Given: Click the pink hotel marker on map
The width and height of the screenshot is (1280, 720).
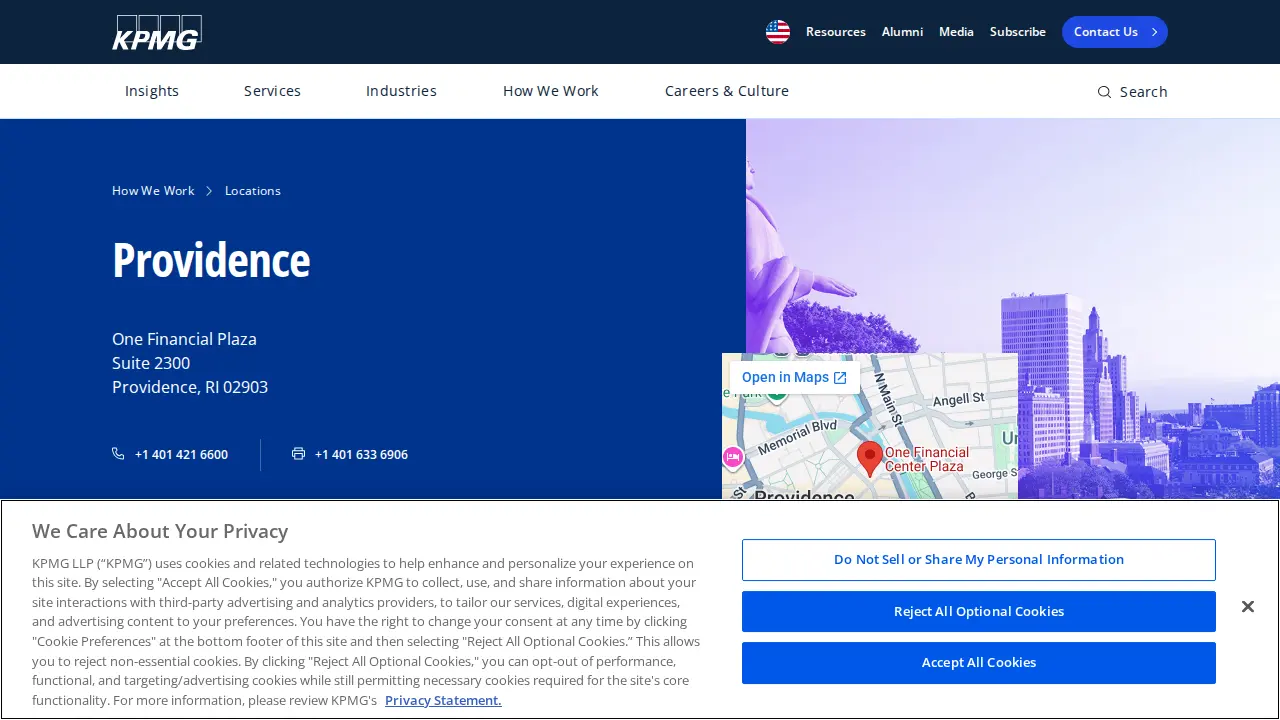Looking at the screenshot, I should pos(732,458).
